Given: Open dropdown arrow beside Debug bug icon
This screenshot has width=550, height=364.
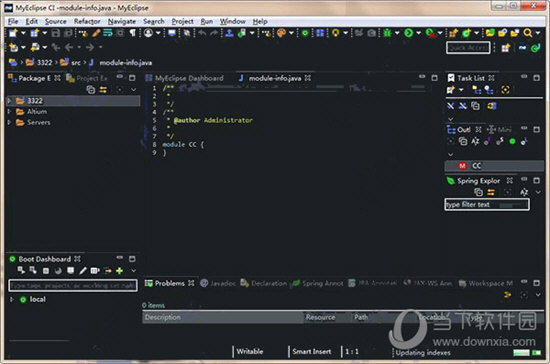Looking at the screenshot, I should (x=397, y=33).
